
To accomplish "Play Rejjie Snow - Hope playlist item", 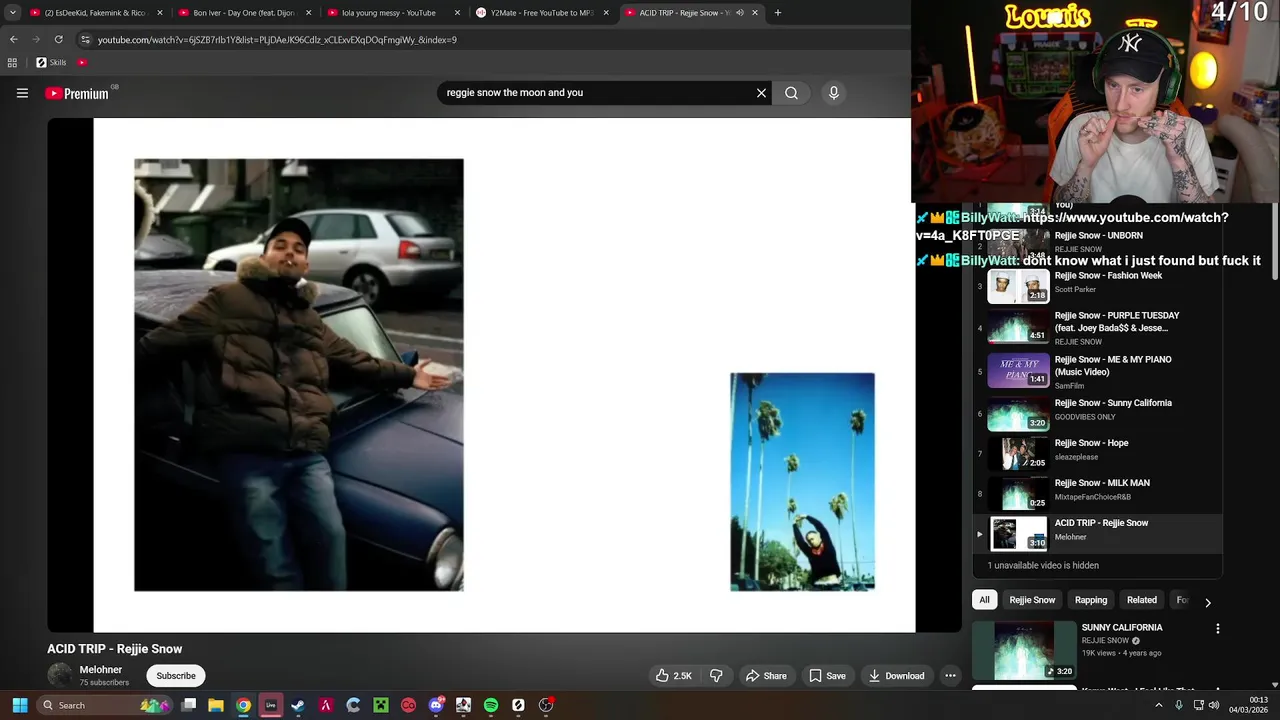I will (x=1098, y=454).
